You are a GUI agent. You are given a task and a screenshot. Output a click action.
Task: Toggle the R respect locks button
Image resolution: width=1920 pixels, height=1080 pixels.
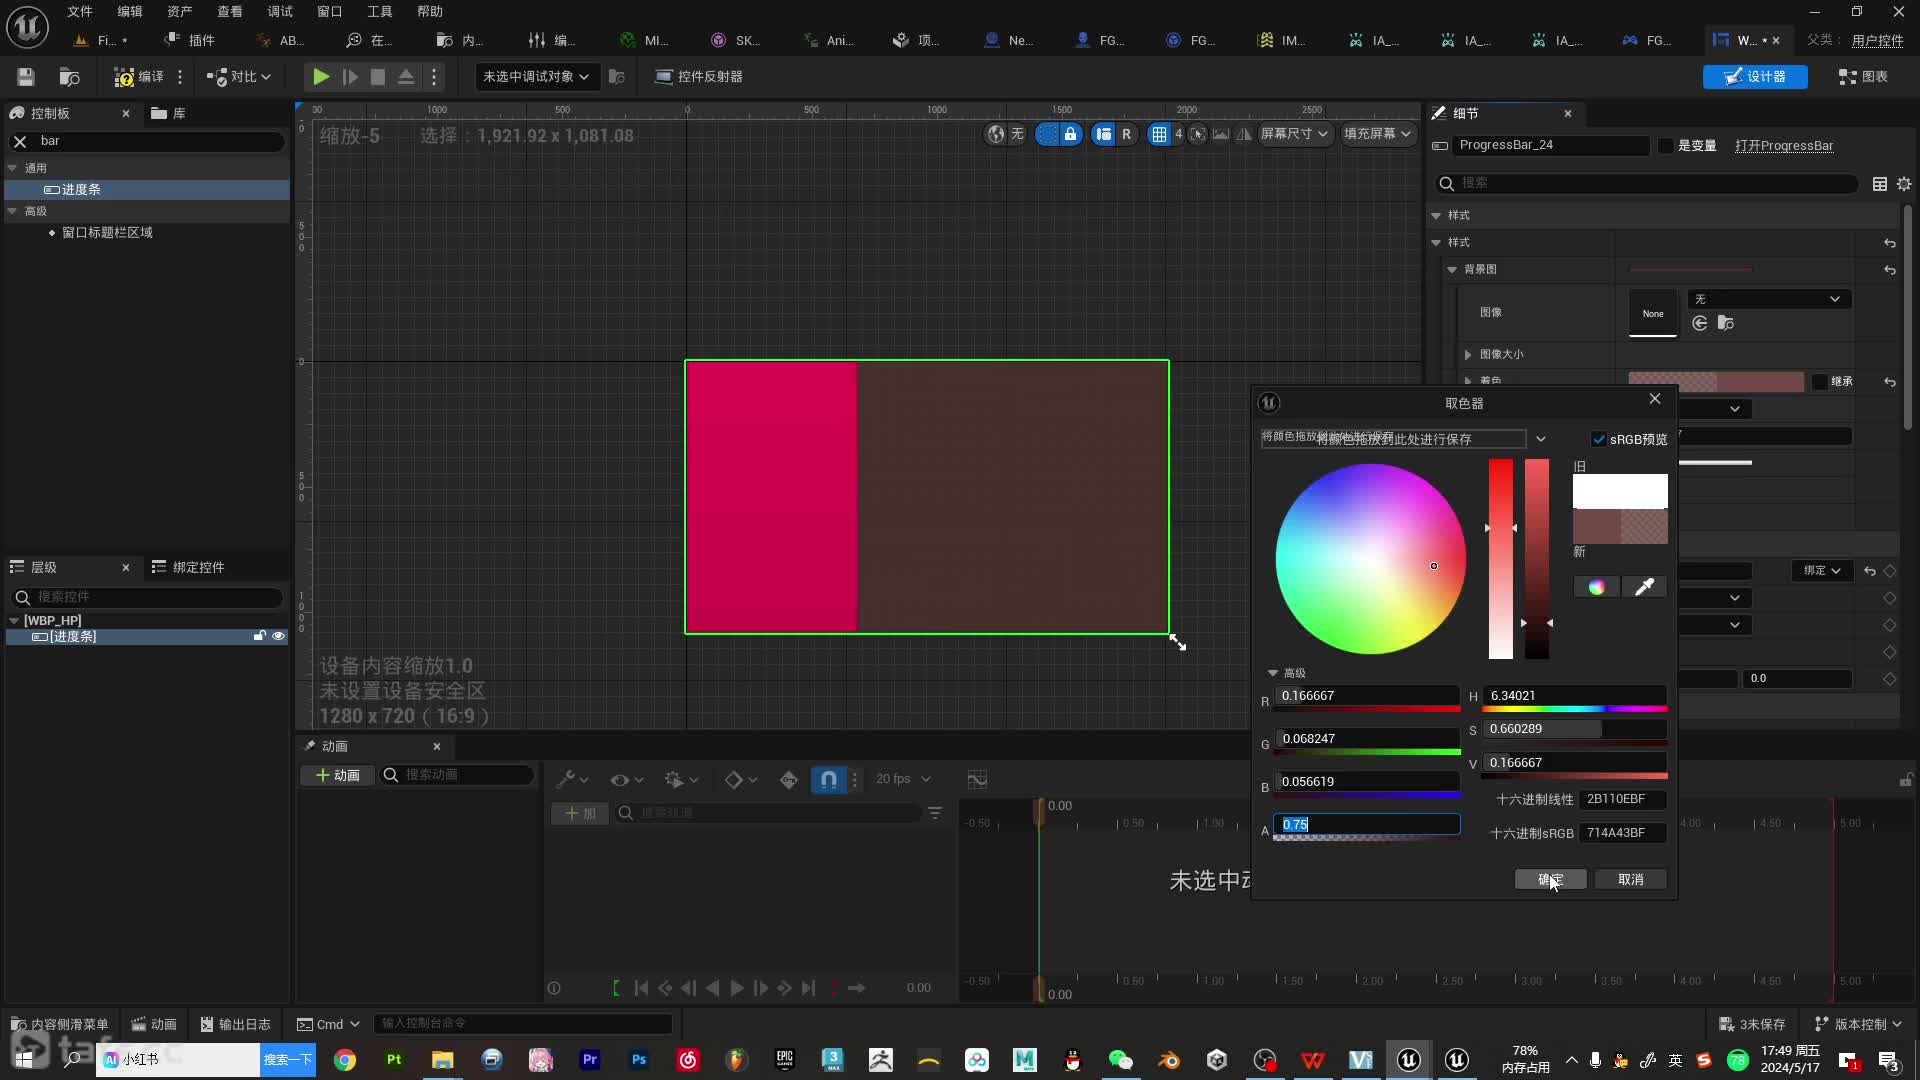1126,134
